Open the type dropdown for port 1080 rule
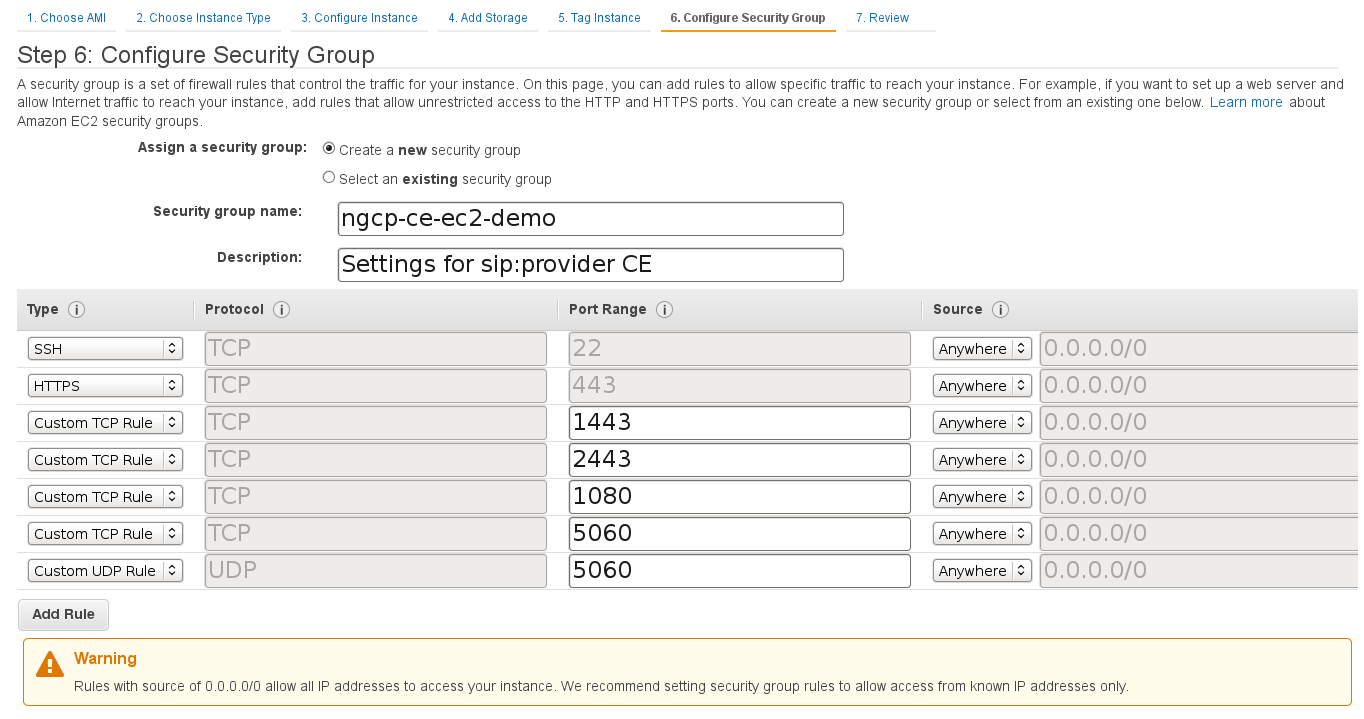 point(105,497)
